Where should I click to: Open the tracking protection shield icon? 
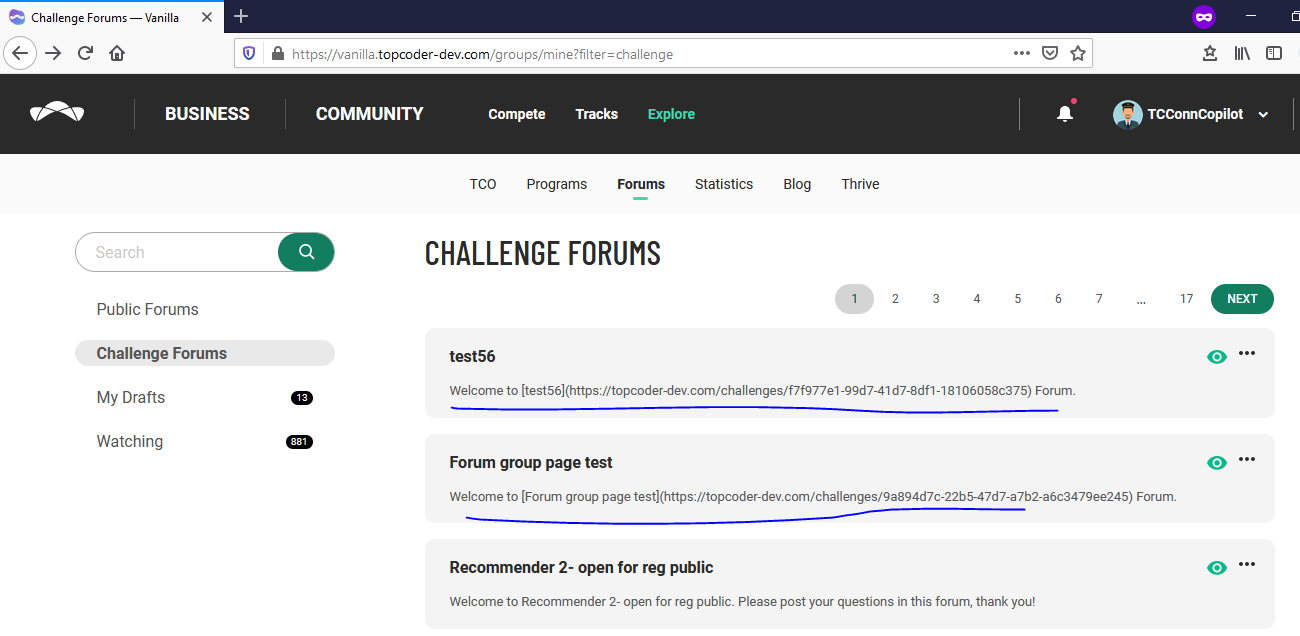point(249,54)
